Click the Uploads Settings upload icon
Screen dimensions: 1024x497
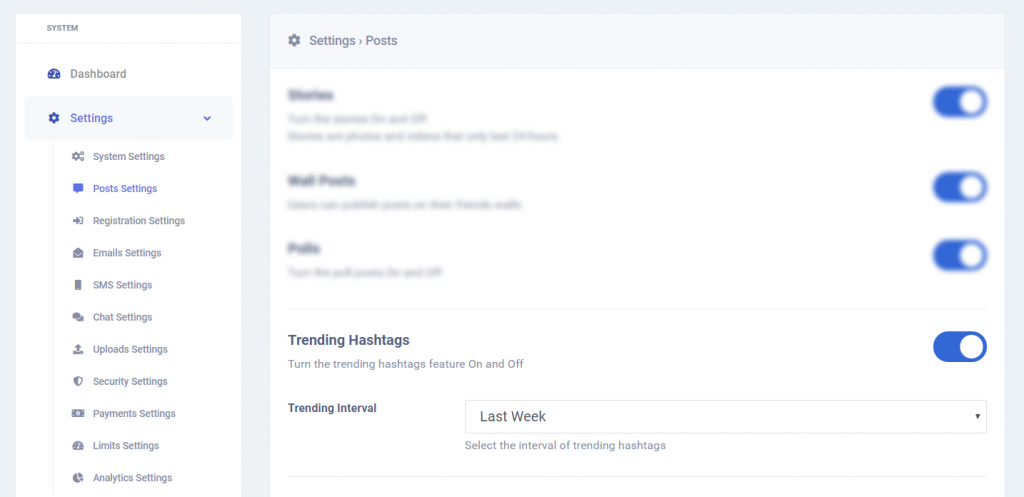click(x=78, y=349)
